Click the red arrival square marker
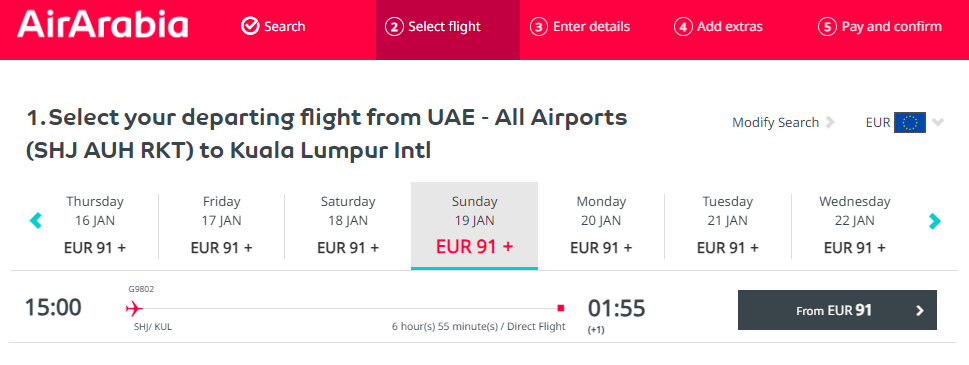The width and height of the screenshot is (969, 365). click(561, 308)
